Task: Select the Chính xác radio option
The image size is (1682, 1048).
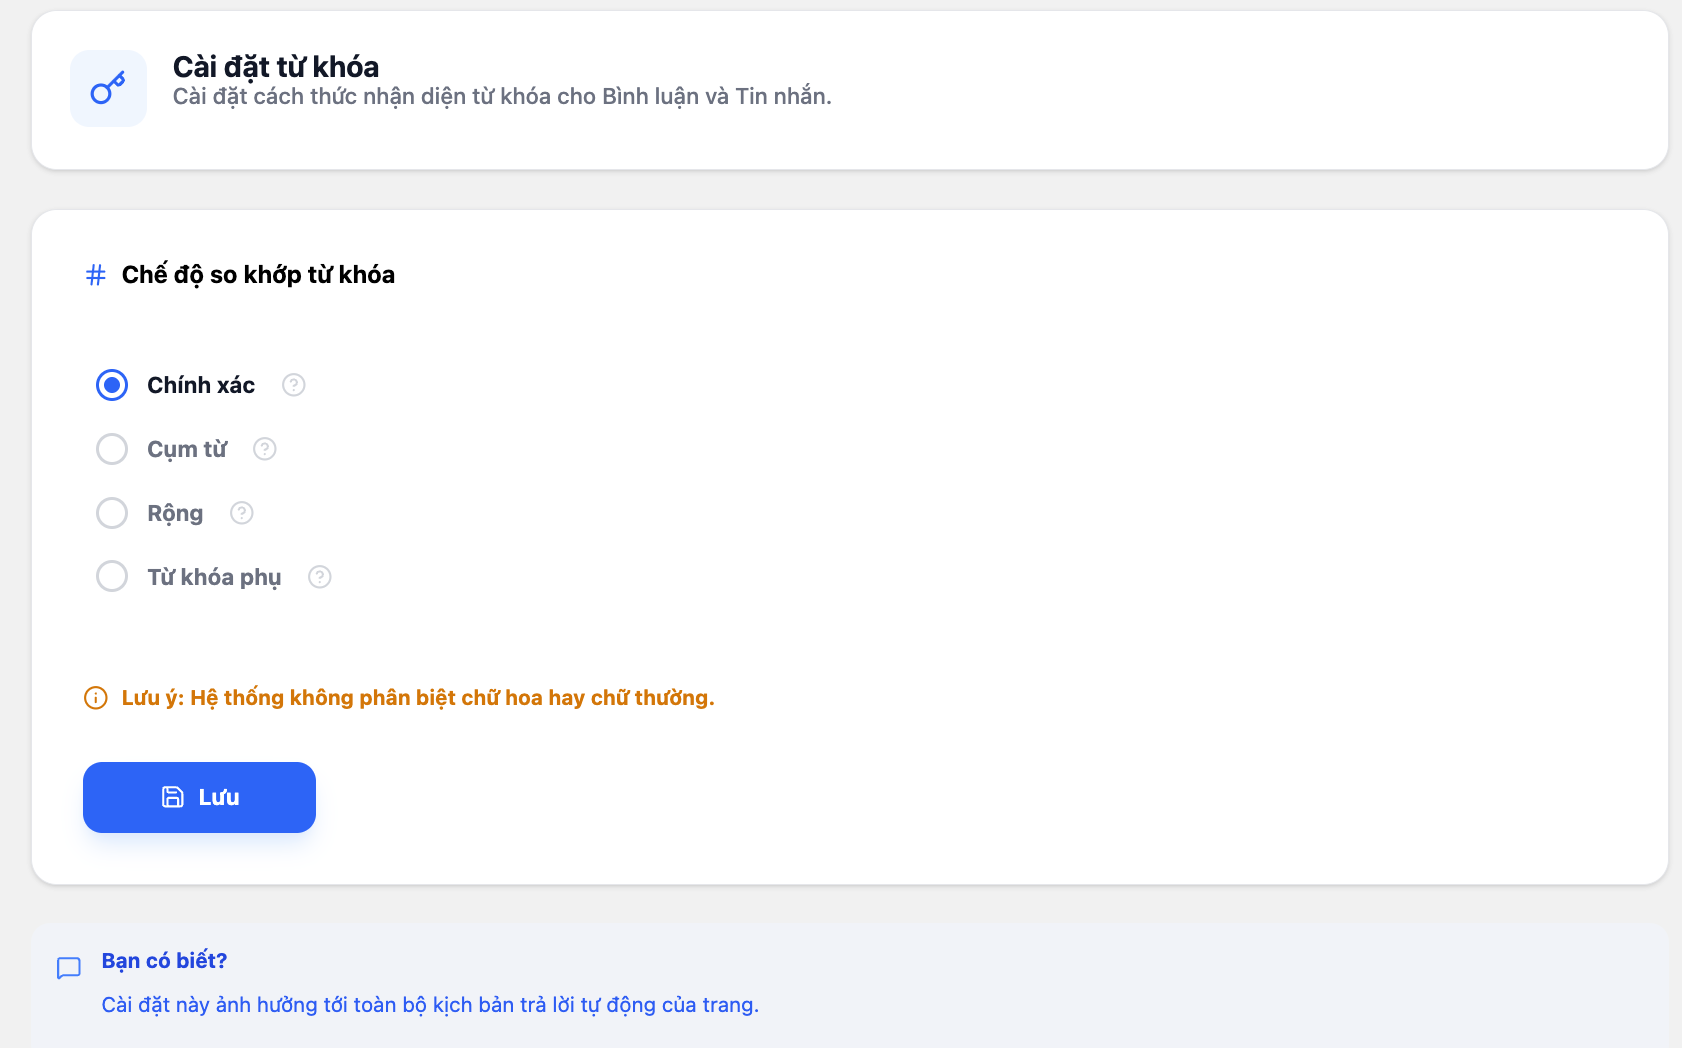Action: point(112,385)
